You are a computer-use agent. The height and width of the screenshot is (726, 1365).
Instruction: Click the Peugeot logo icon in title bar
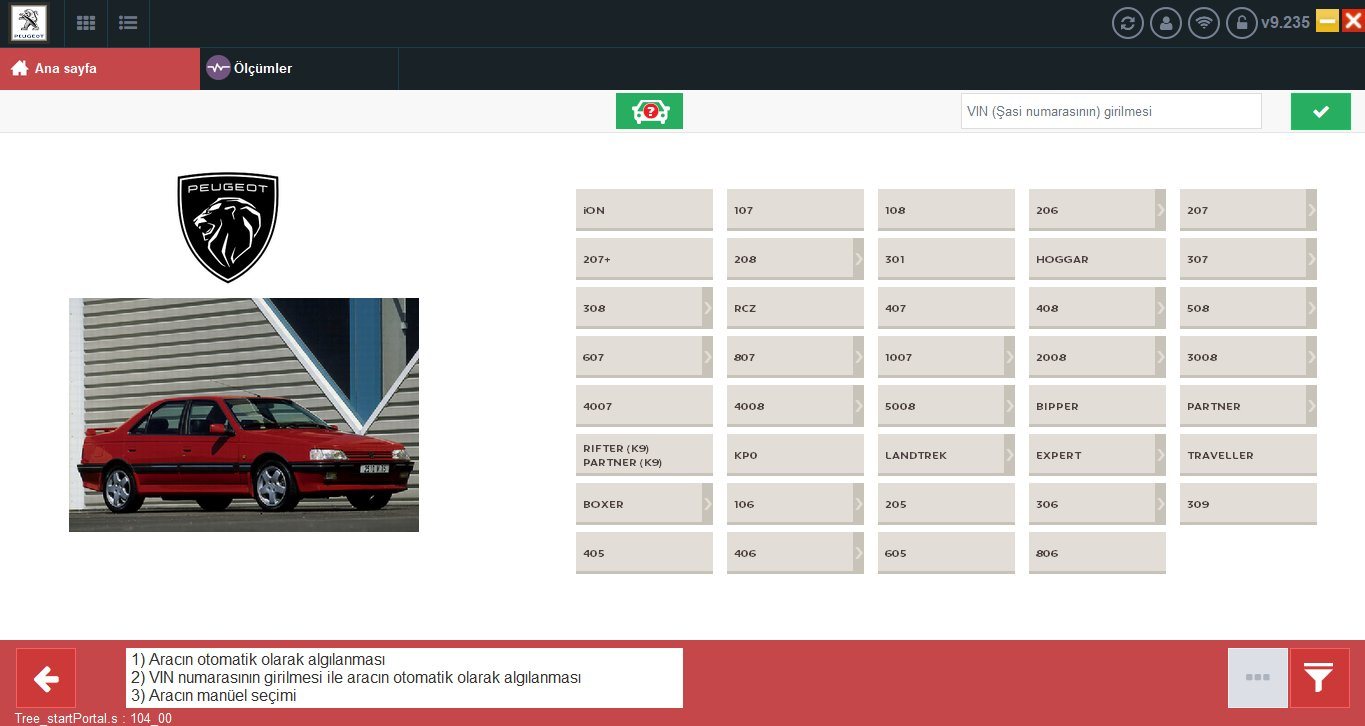29,22
